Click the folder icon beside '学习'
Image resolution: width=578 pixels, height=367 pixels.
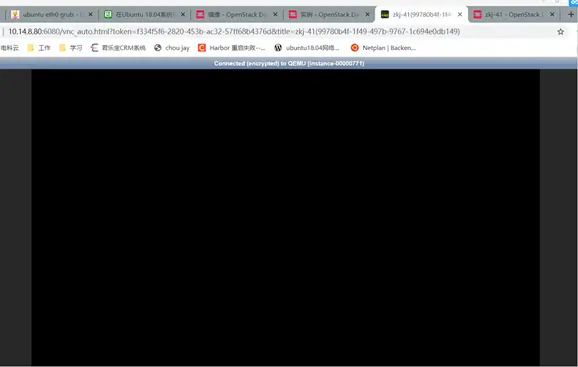(x=62, y=48)
